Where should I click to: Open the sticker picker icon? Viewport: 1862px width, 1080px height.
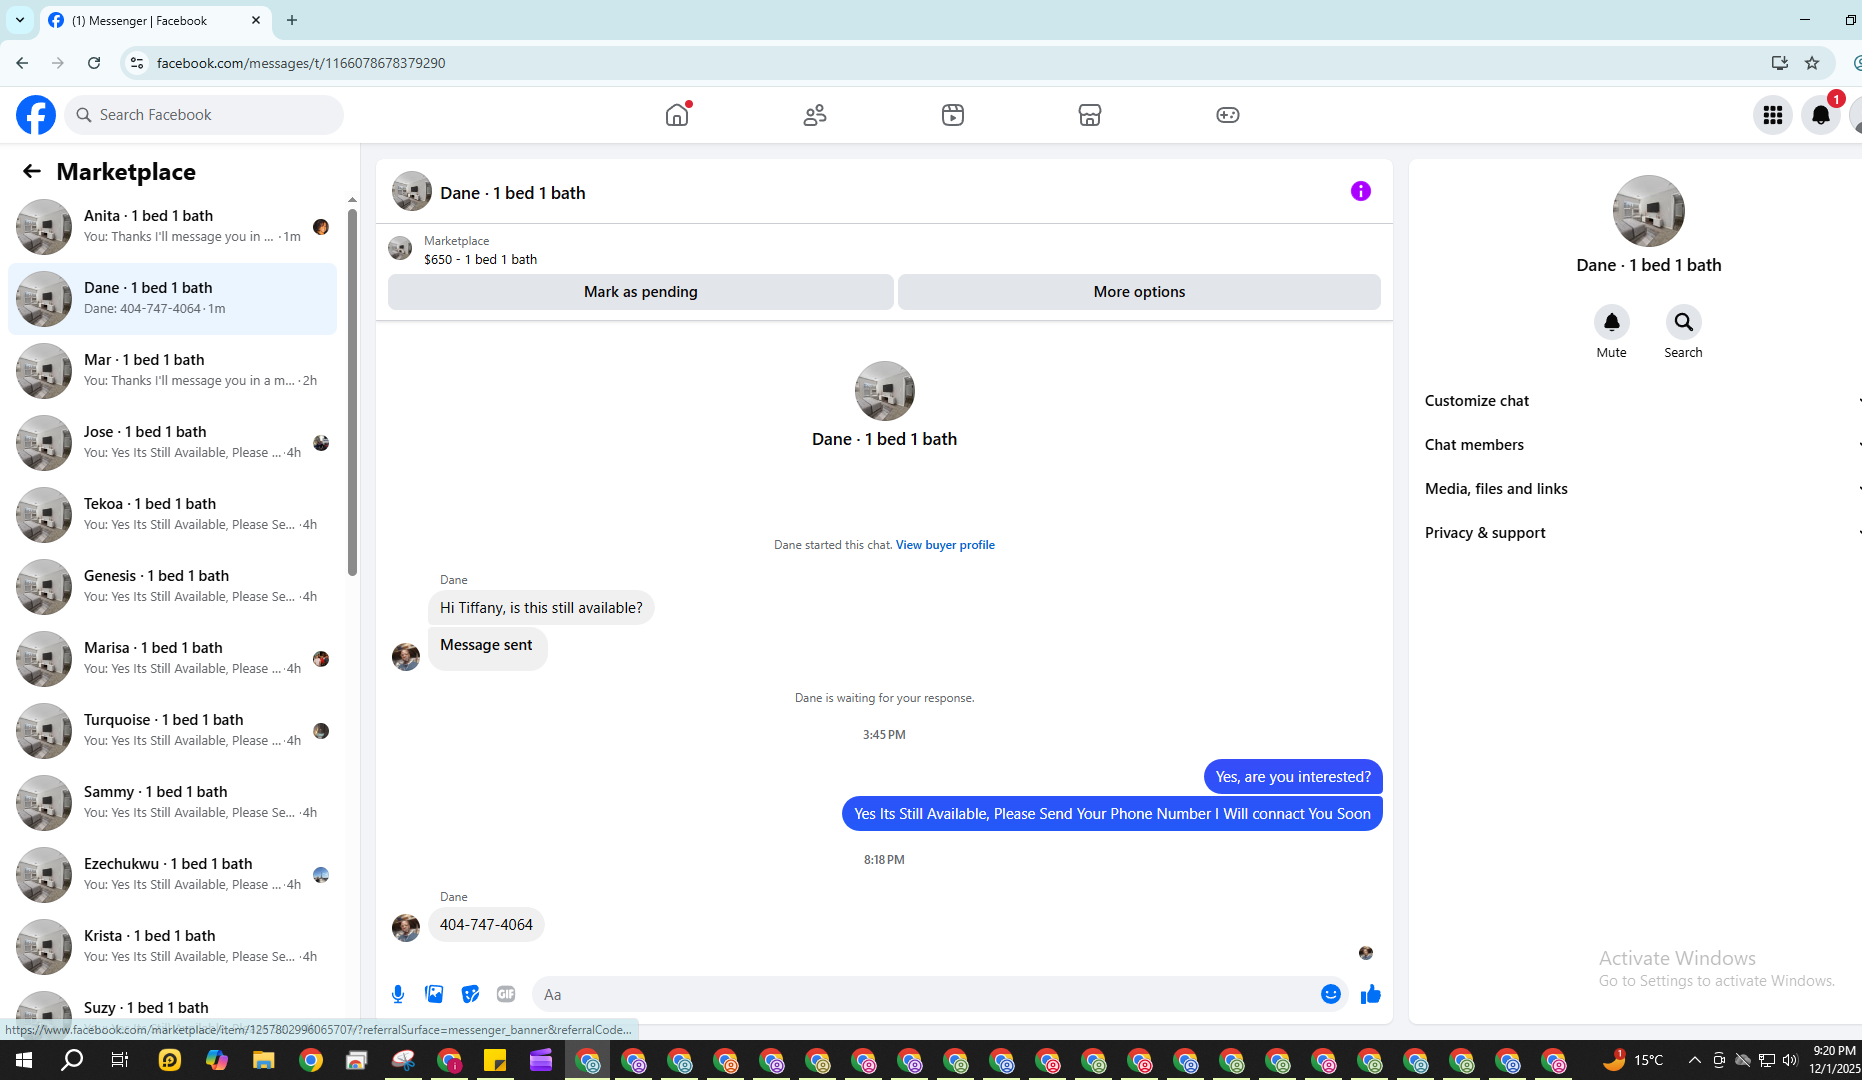(x=470, y=994)
